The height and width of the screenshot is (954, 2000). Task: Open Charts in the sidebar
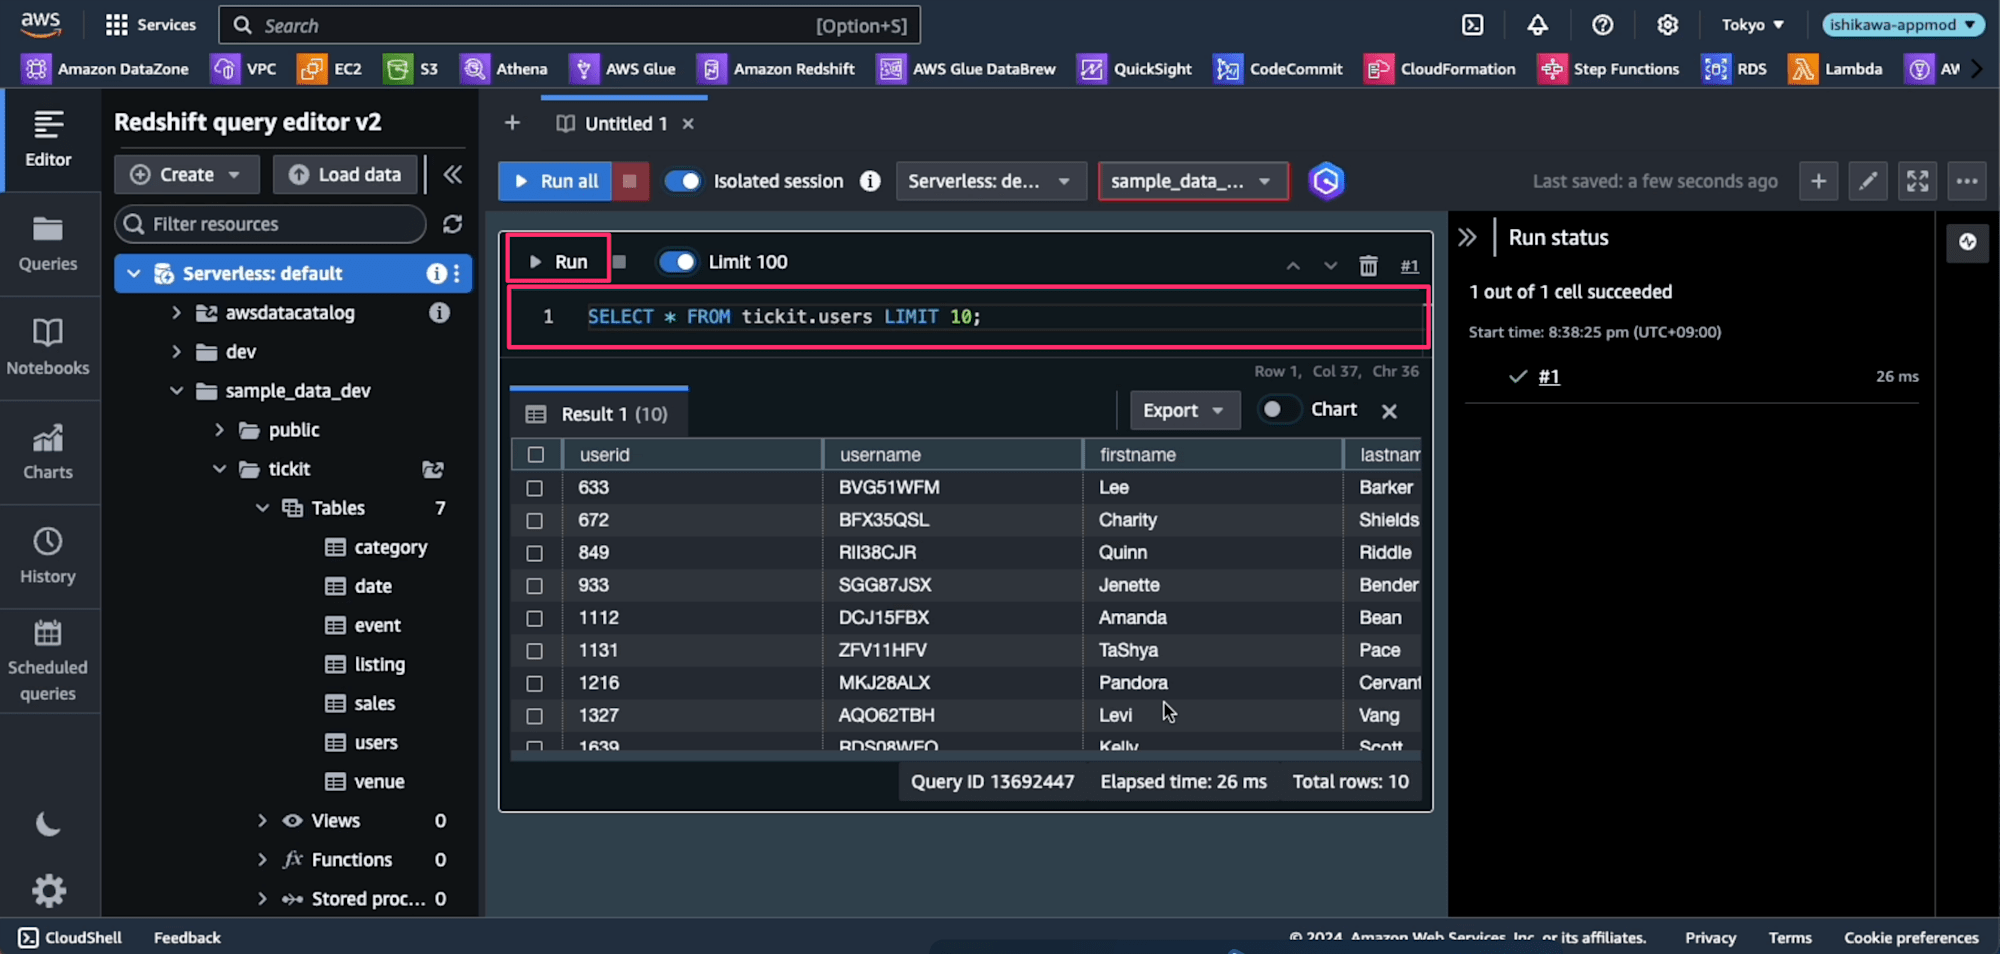tap(48, 452)
